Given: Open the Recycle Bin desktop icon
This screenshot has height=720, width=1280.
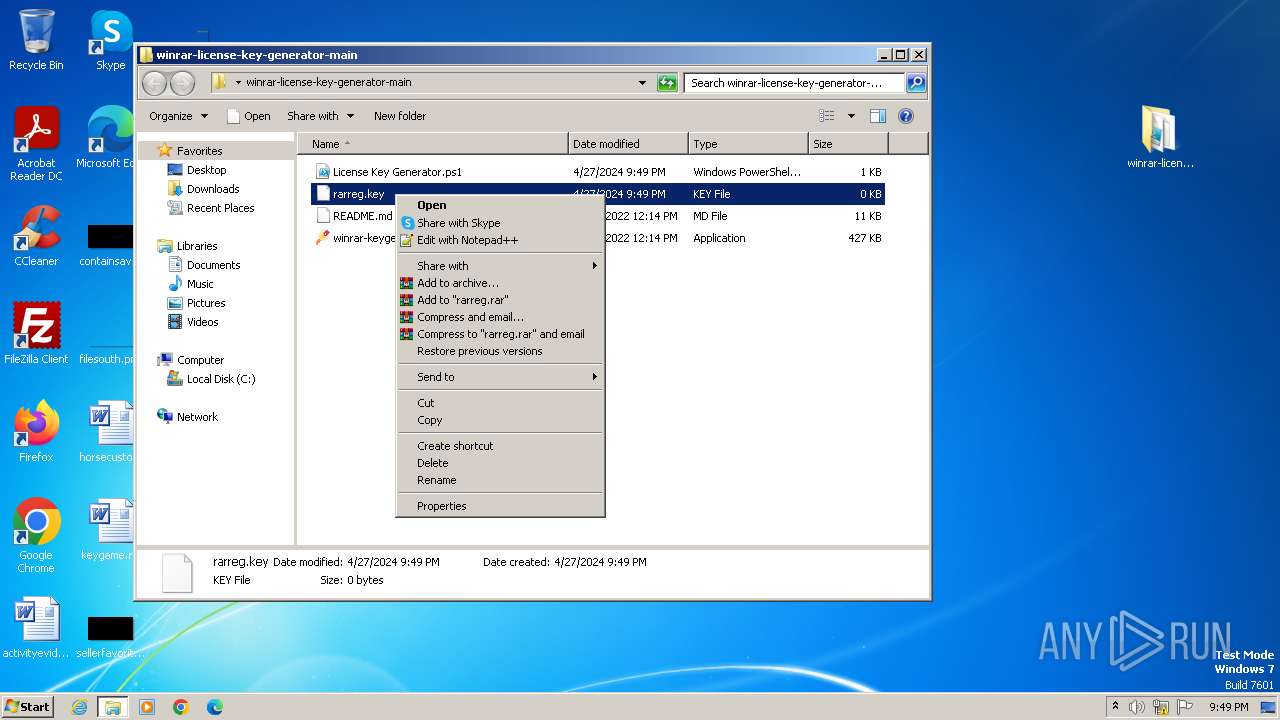Looking at the screenshot, I should (x=36, y=40).
